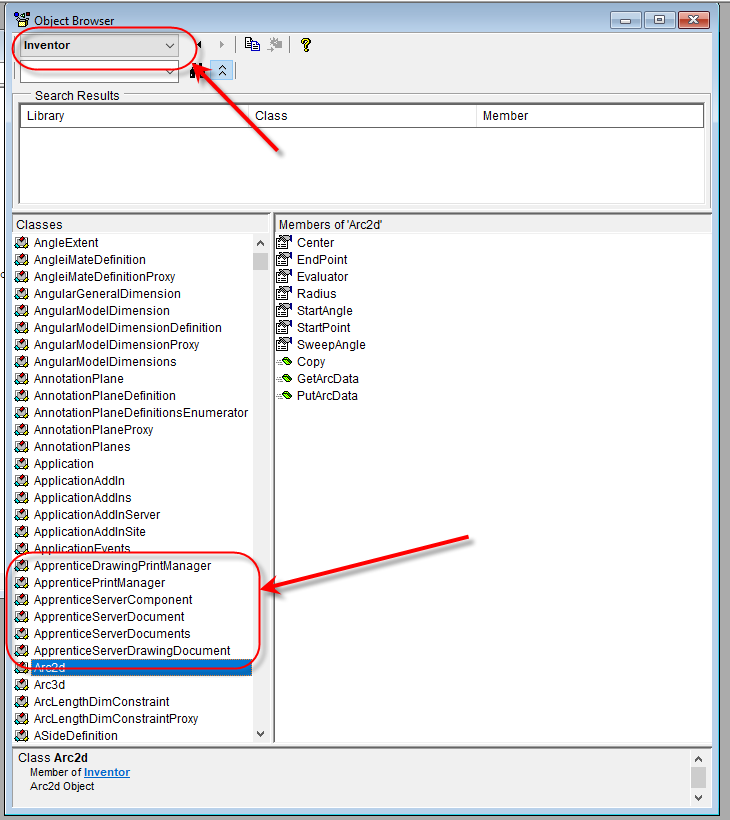Click Classes list scroll up arrow
This screenshot has width=730, height=820.
260,243
